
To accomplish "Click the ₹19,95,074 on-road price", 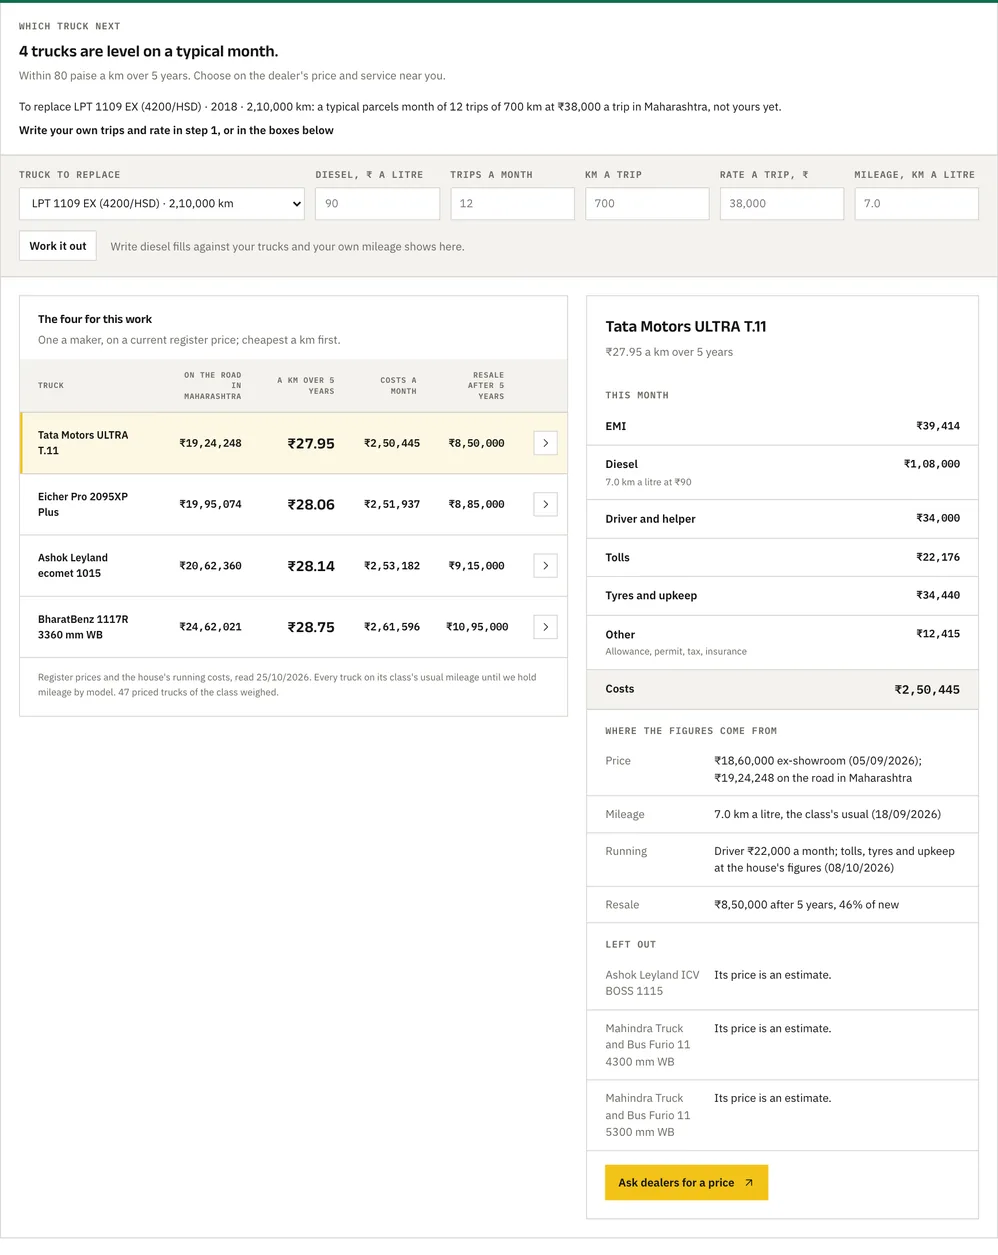I will coord(210,504).
